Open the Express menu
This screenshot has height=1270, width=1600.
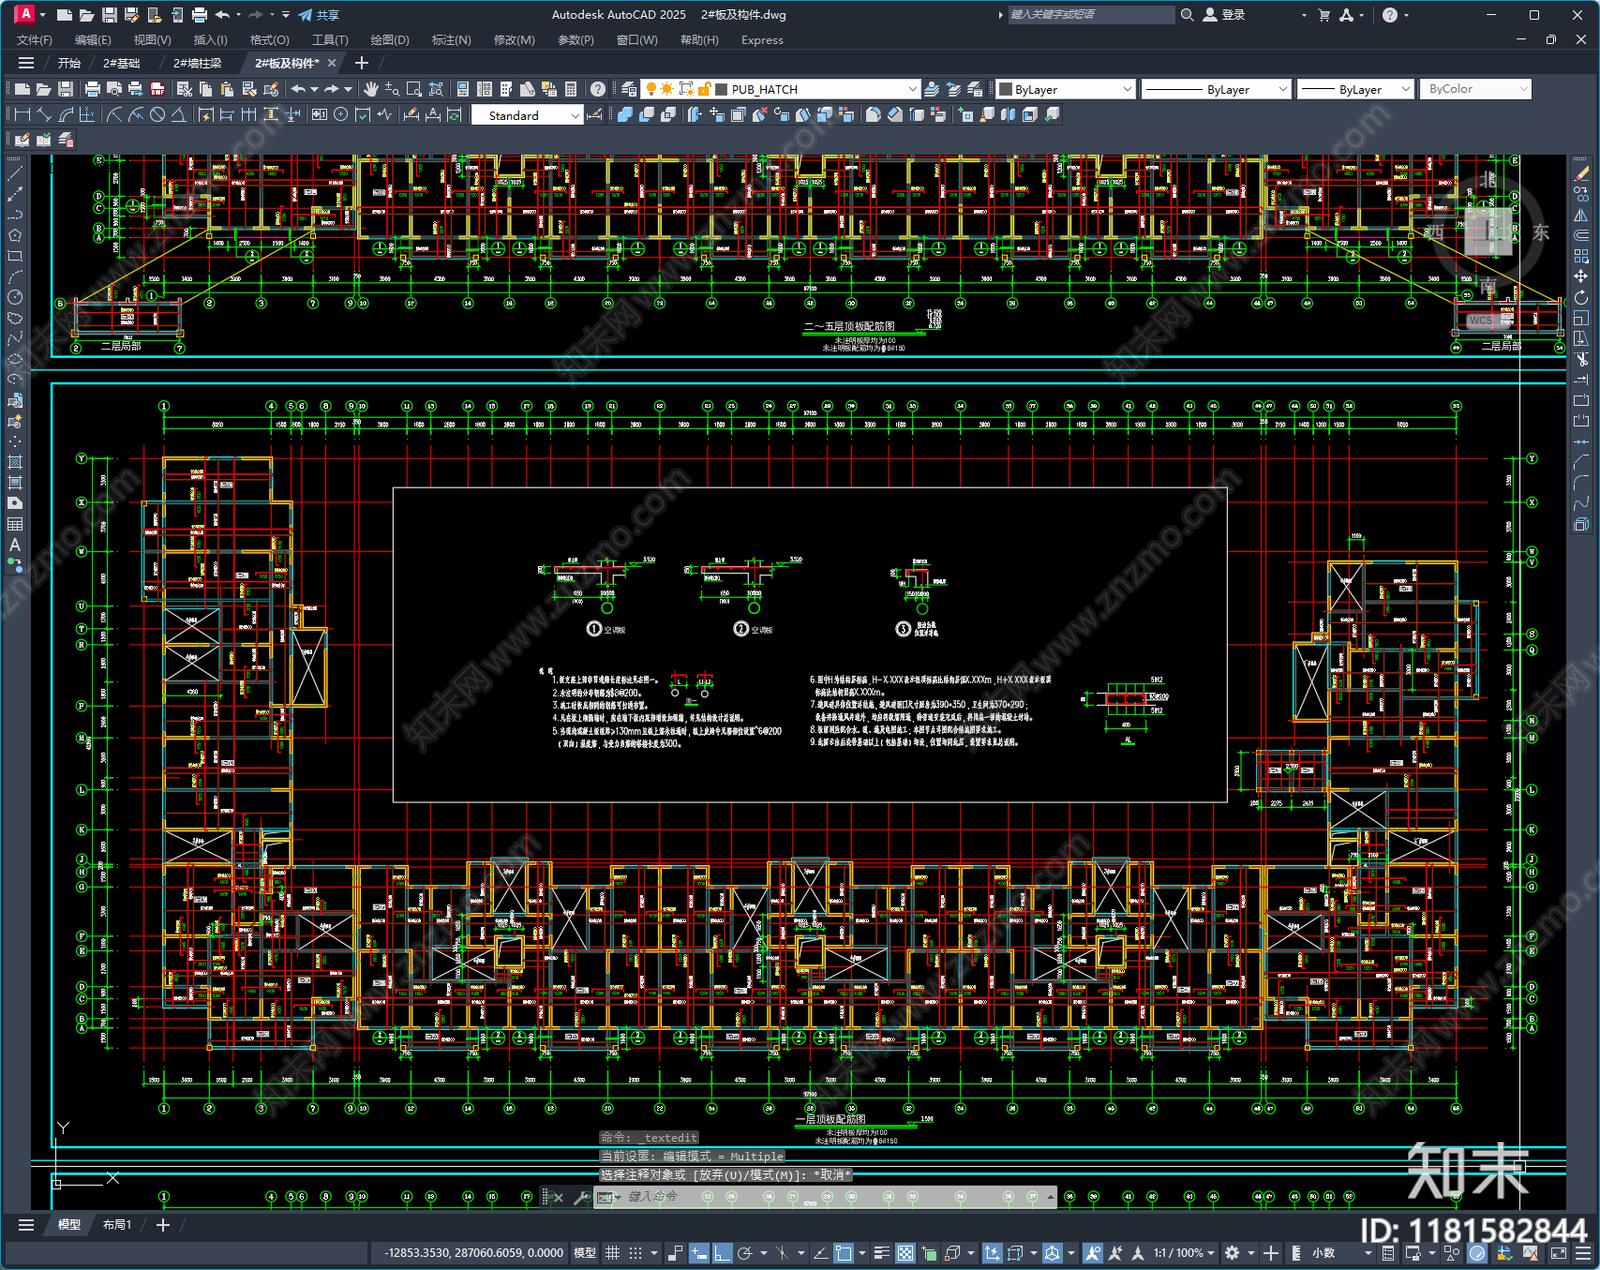pyautogui.click(x=762, y=40)
